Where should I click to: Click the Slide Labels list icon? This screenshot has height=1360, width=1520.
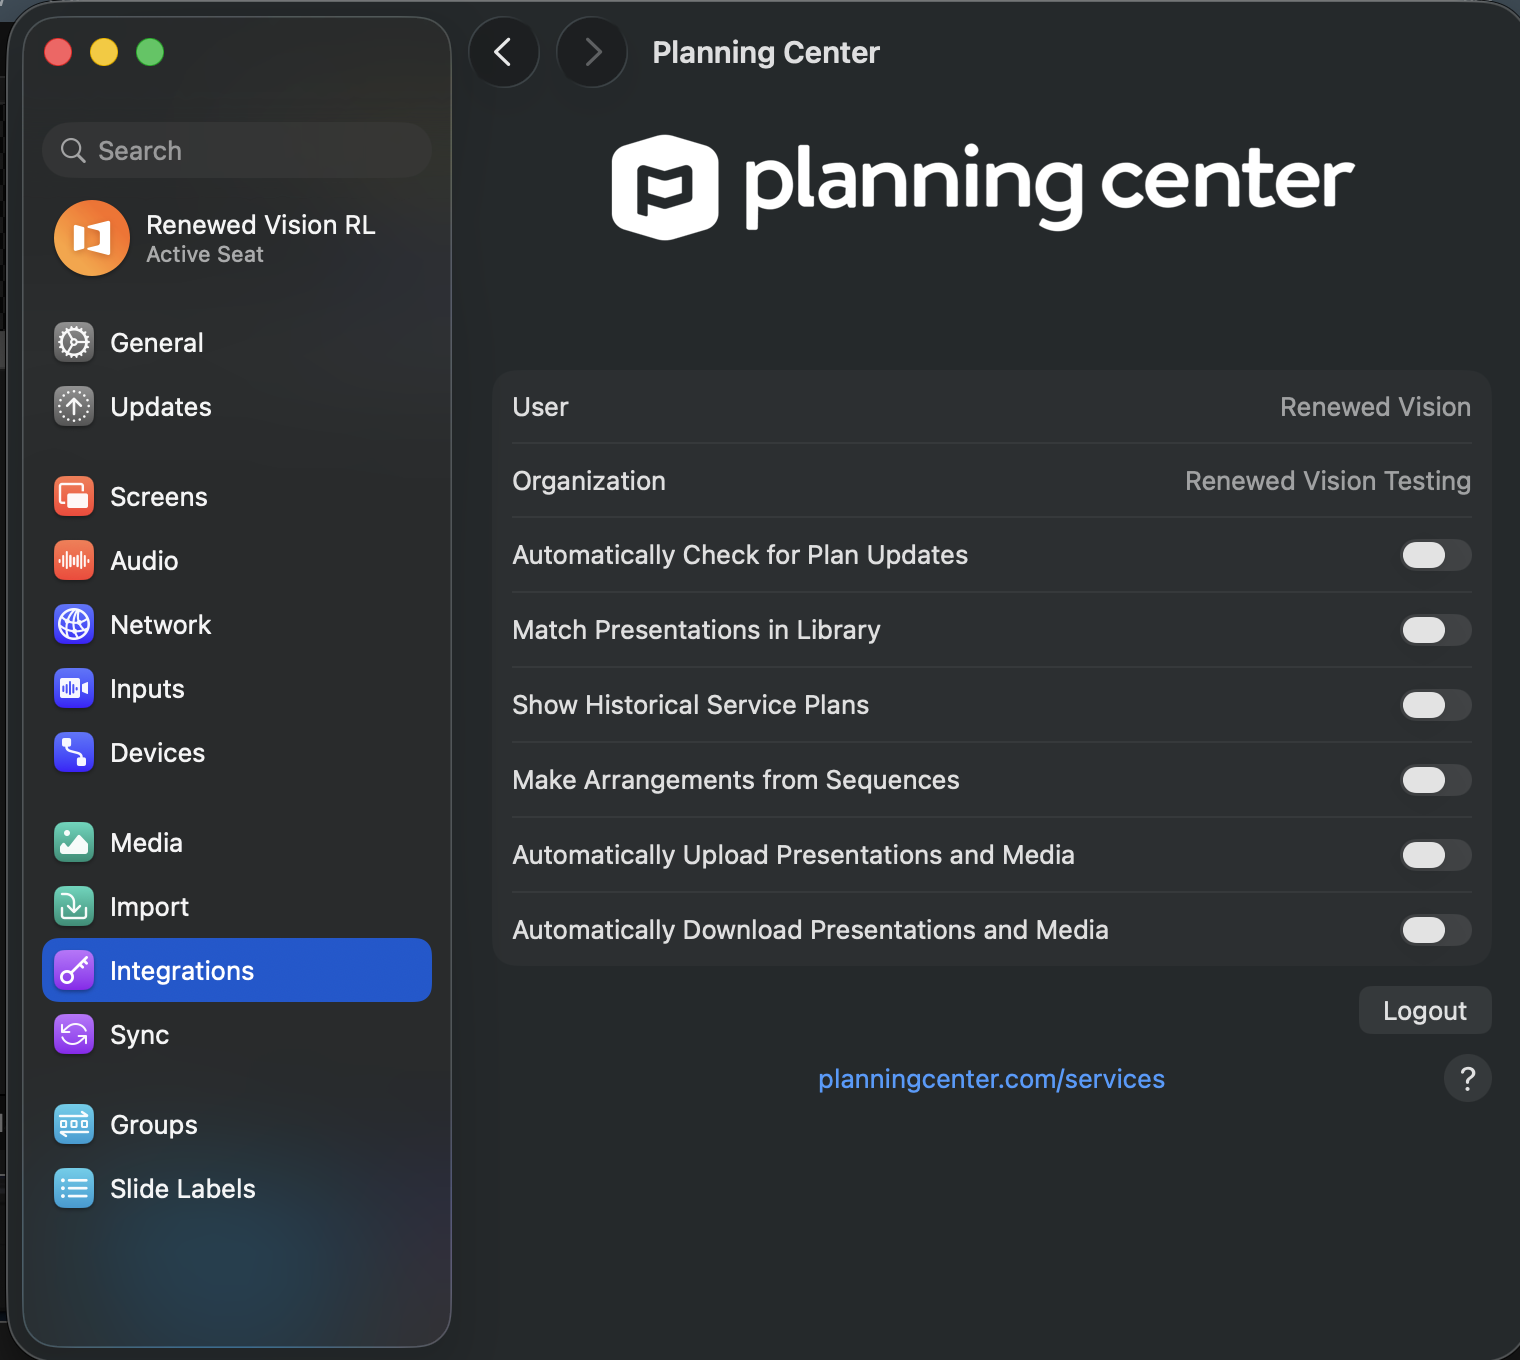pos(74,1189)
